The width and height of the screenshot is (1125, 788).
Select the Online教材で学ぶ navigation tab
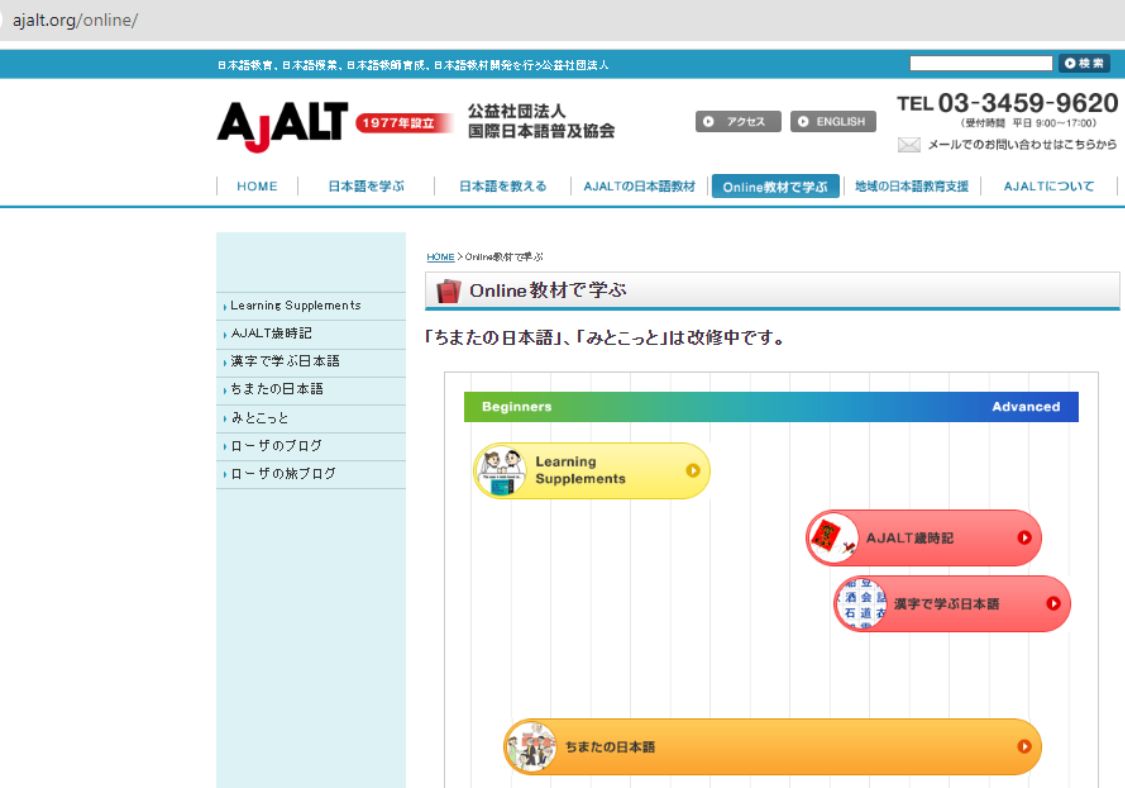click(x=775, y=187)
